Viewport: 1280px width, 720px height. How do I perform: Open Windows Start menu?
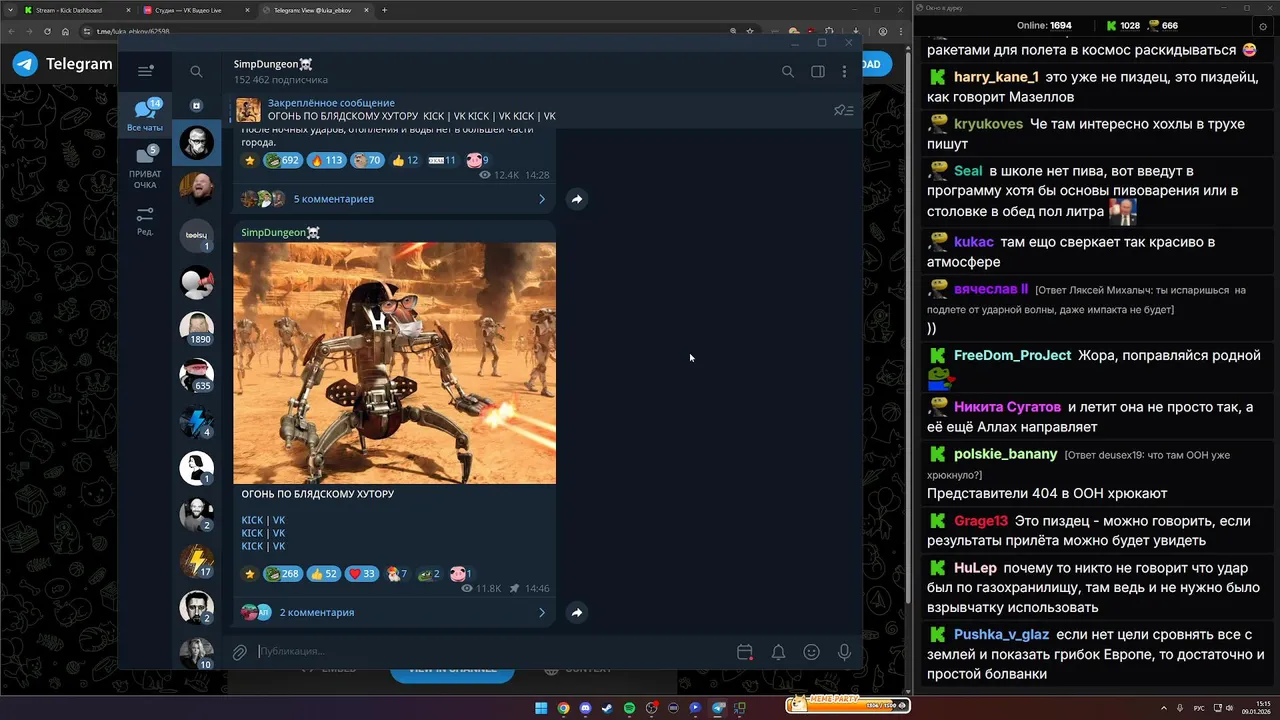pos(541,708)
